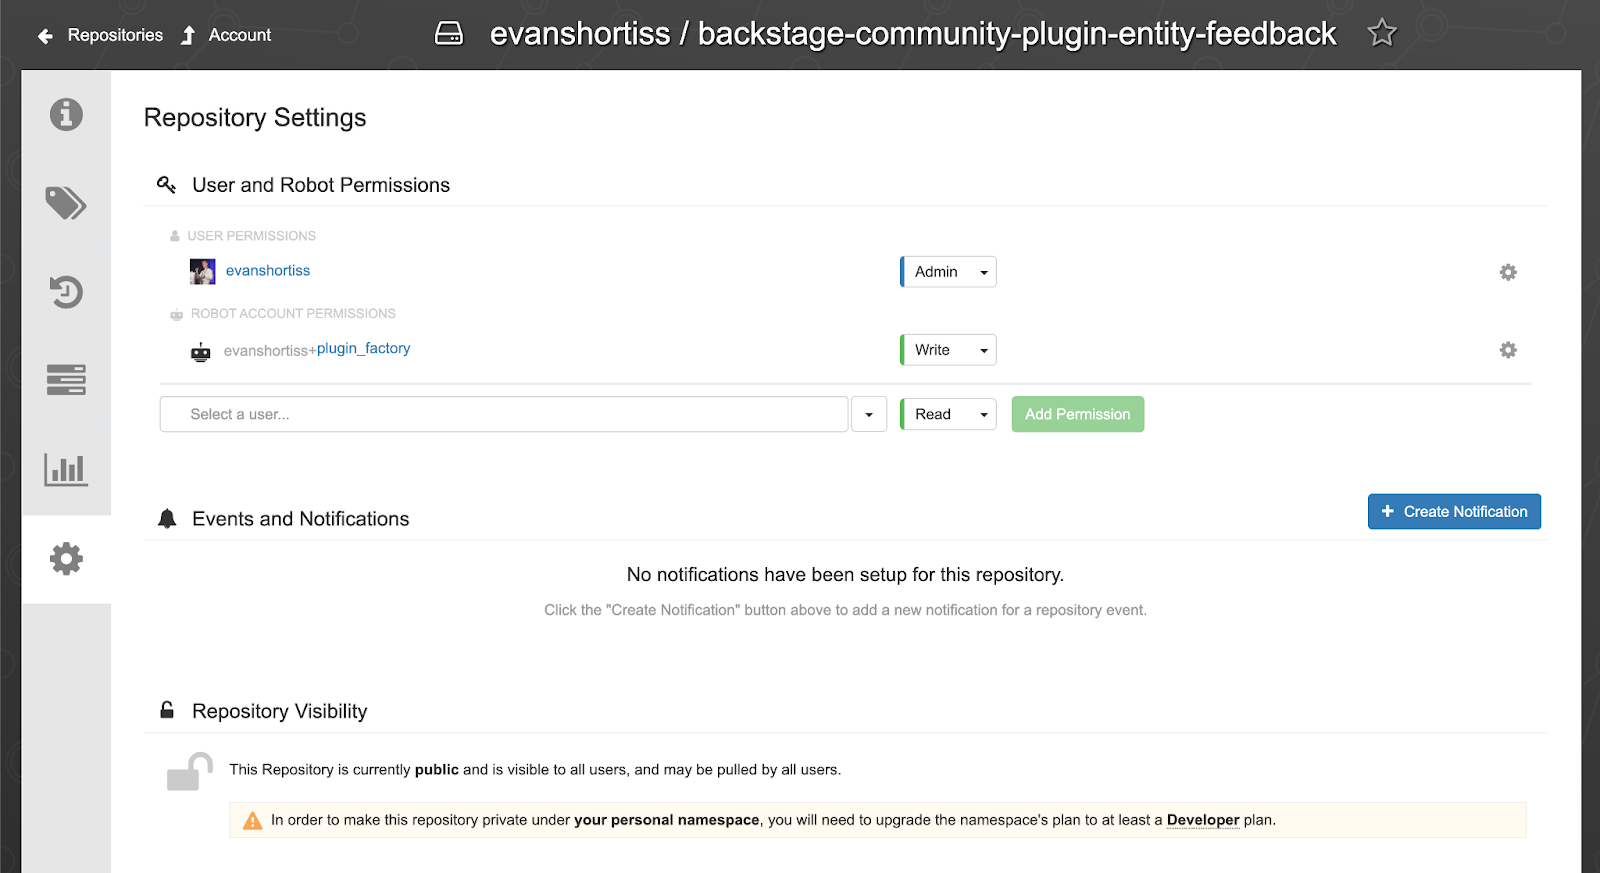
Task: Open the plugin_factory robot account link
Action: click(363, 348)
